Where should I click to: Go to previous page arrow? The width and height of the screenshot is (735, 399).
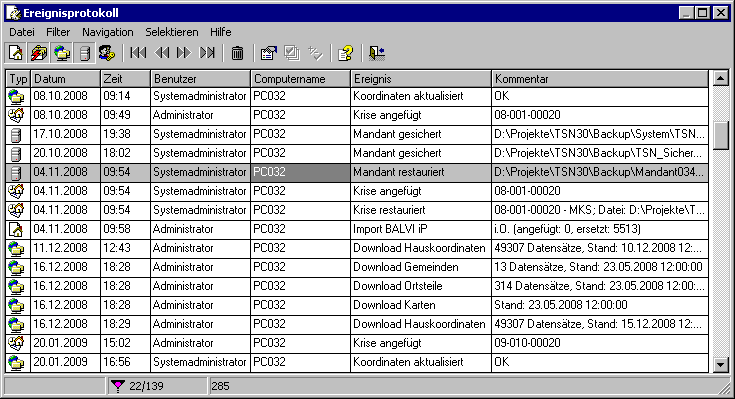pos(162,53)
